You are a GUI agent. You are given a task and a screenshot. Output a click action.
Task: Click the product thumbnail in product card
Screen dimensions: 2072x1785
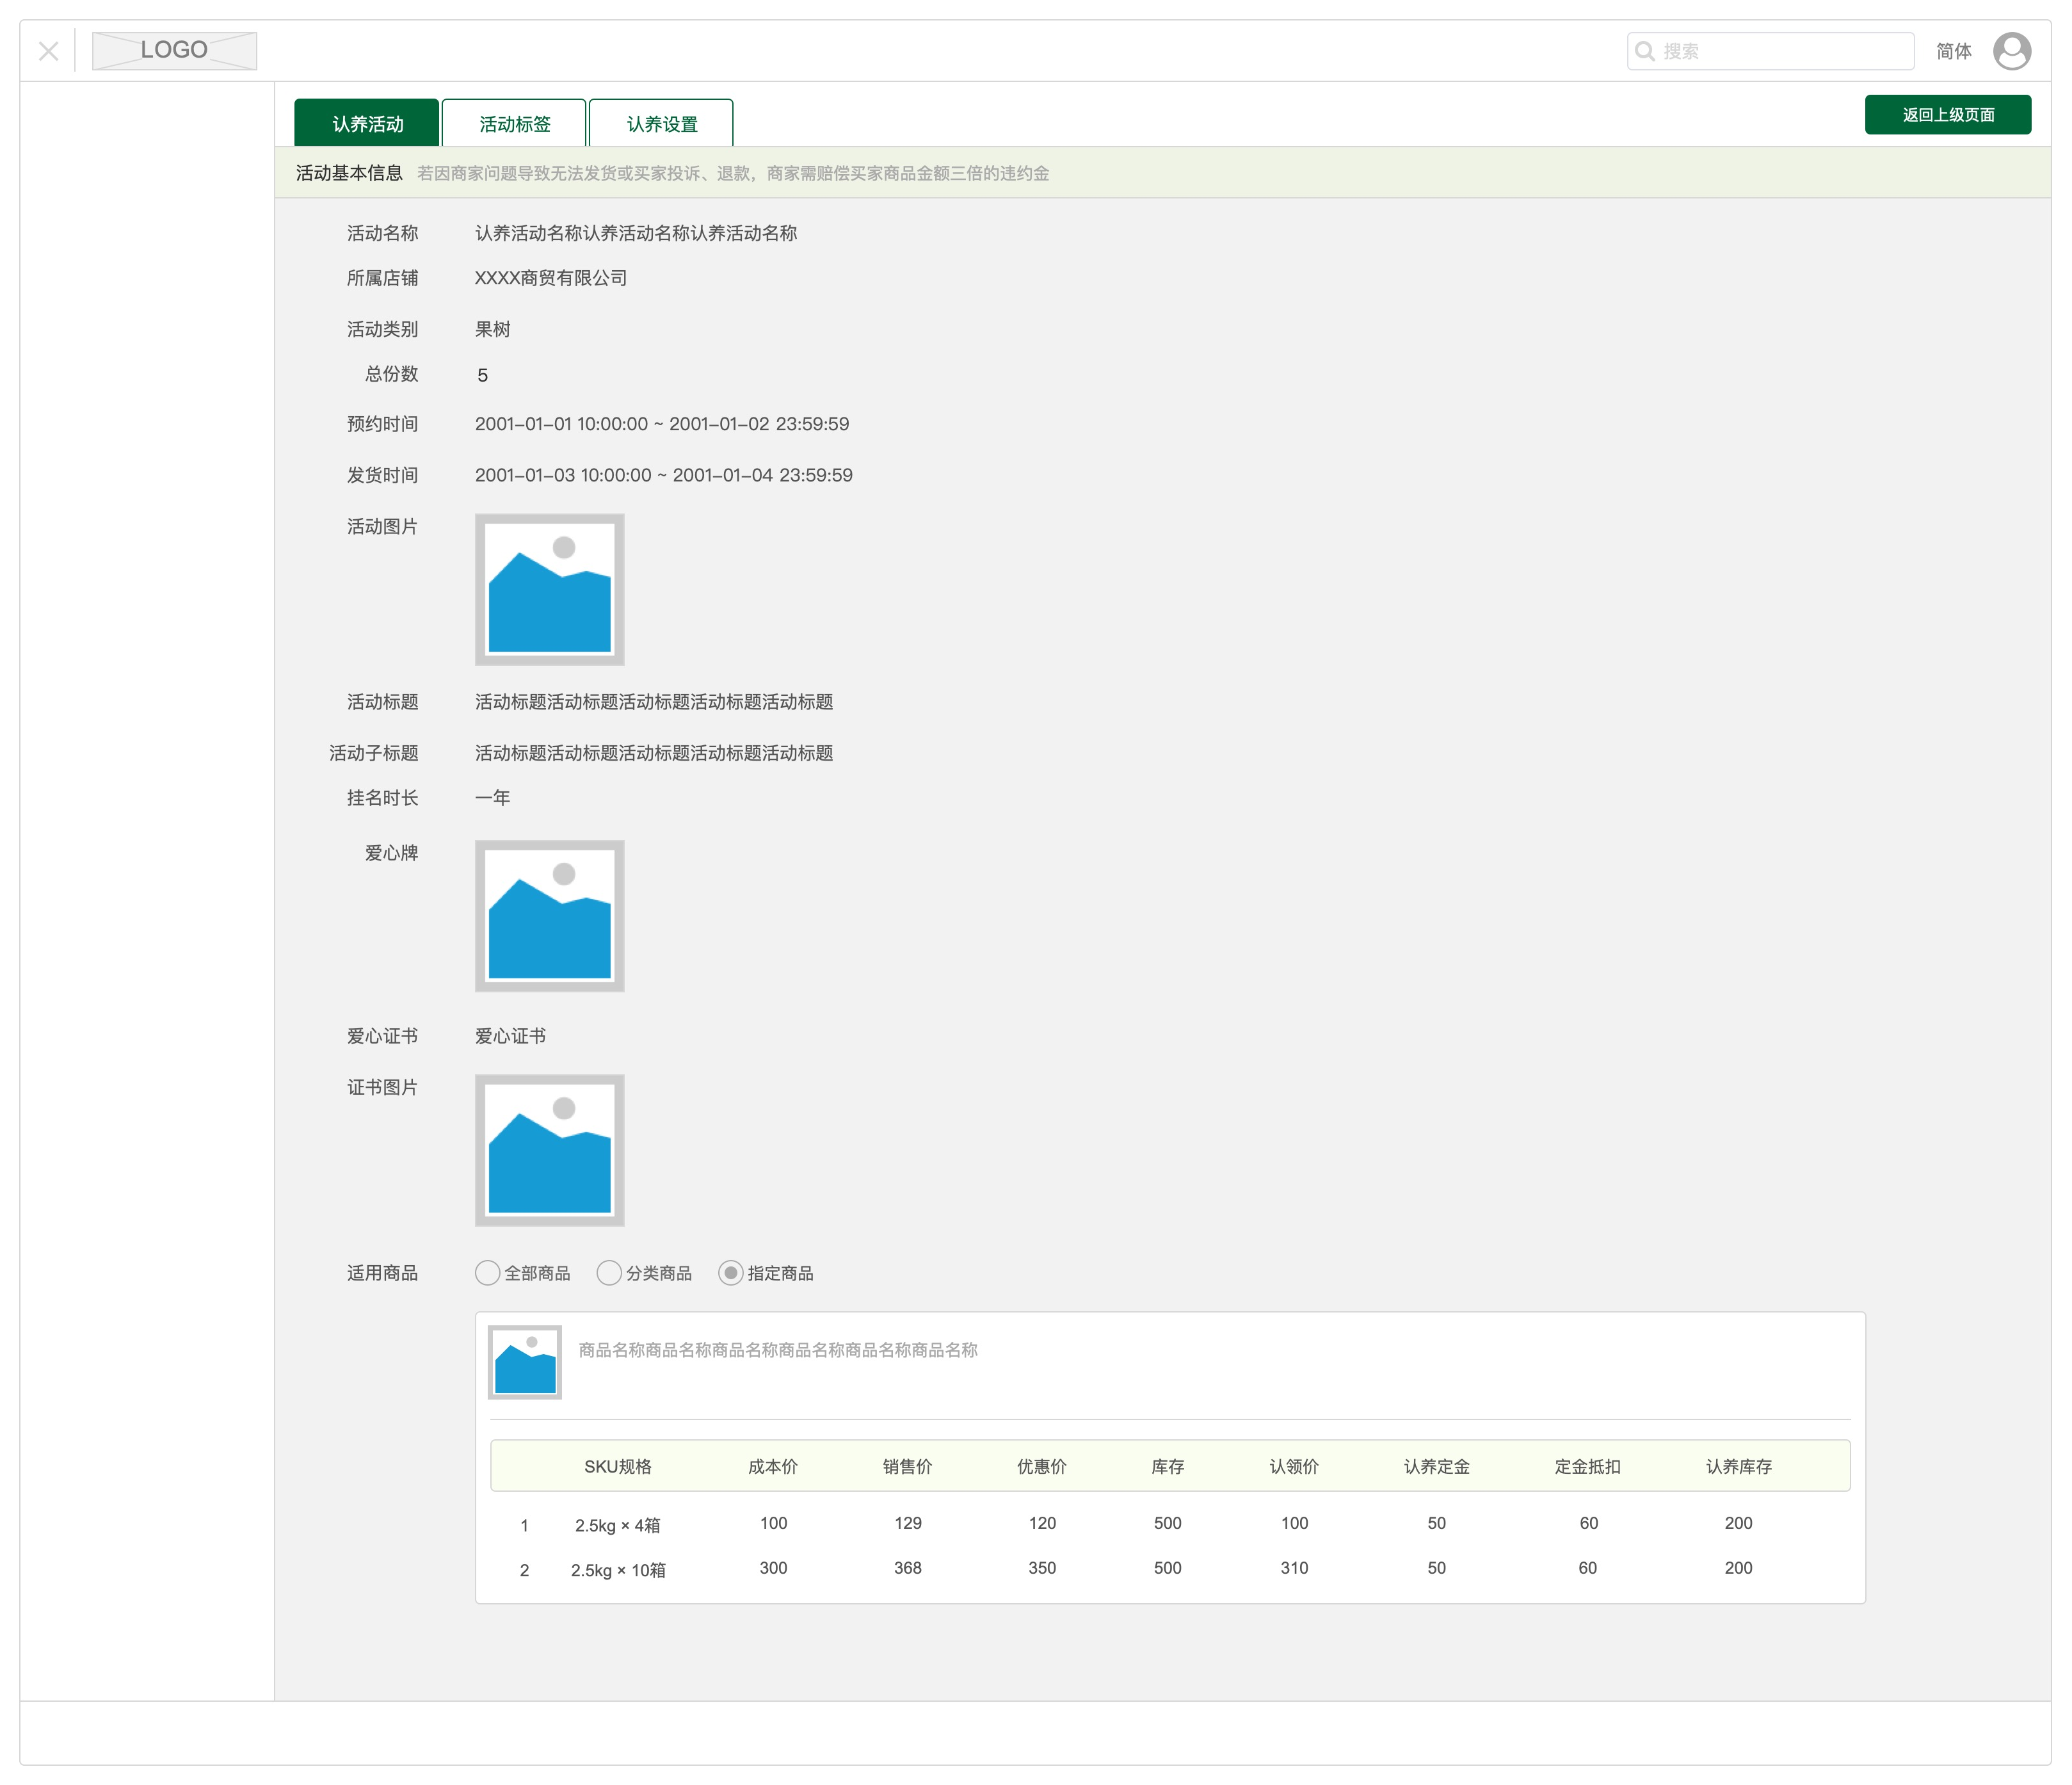(x=524, y=1362)
